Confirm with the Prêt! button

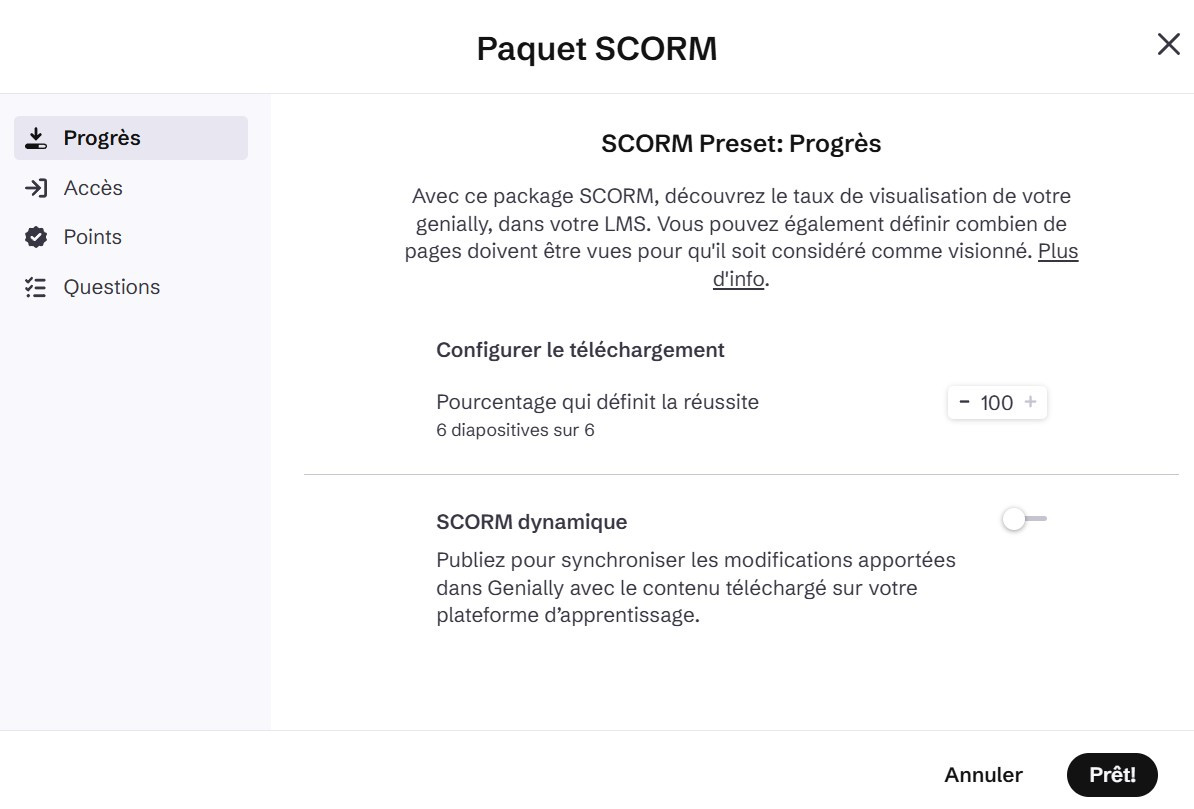click(x=1112, y=775)
